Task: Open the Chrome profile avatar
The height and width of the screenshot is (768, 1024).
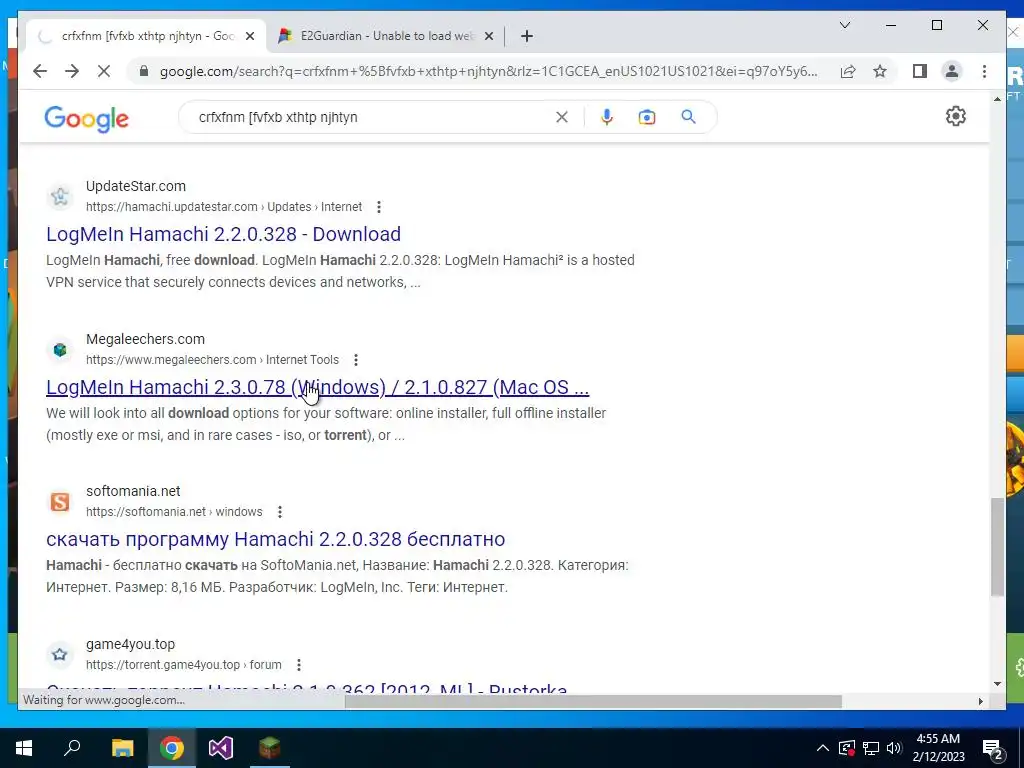Action: click(952, 71)
